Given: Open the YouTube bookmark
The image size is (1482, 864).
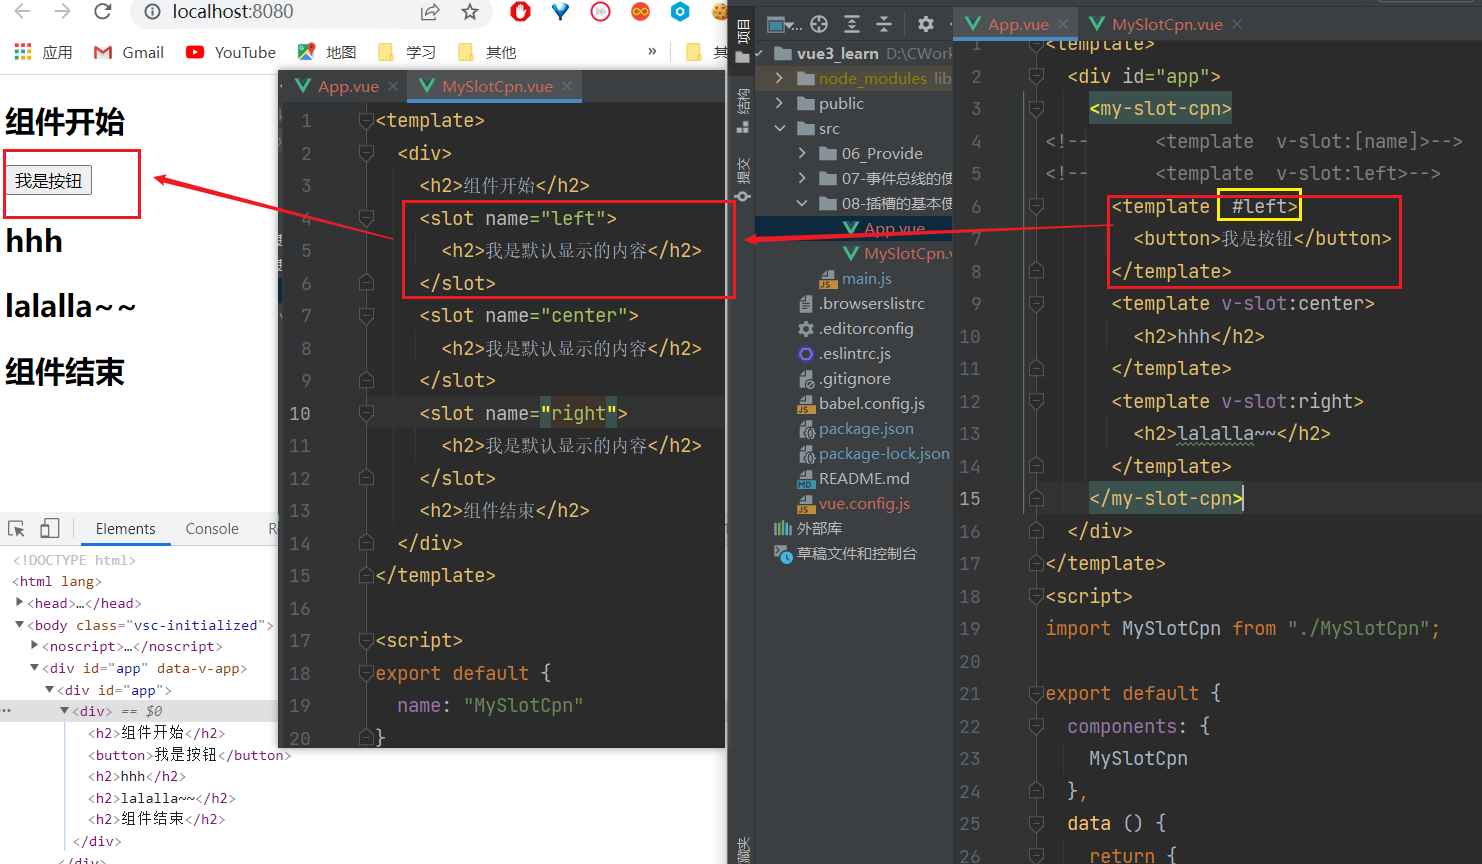Looking at the screenshot, I should pos(231,52).
